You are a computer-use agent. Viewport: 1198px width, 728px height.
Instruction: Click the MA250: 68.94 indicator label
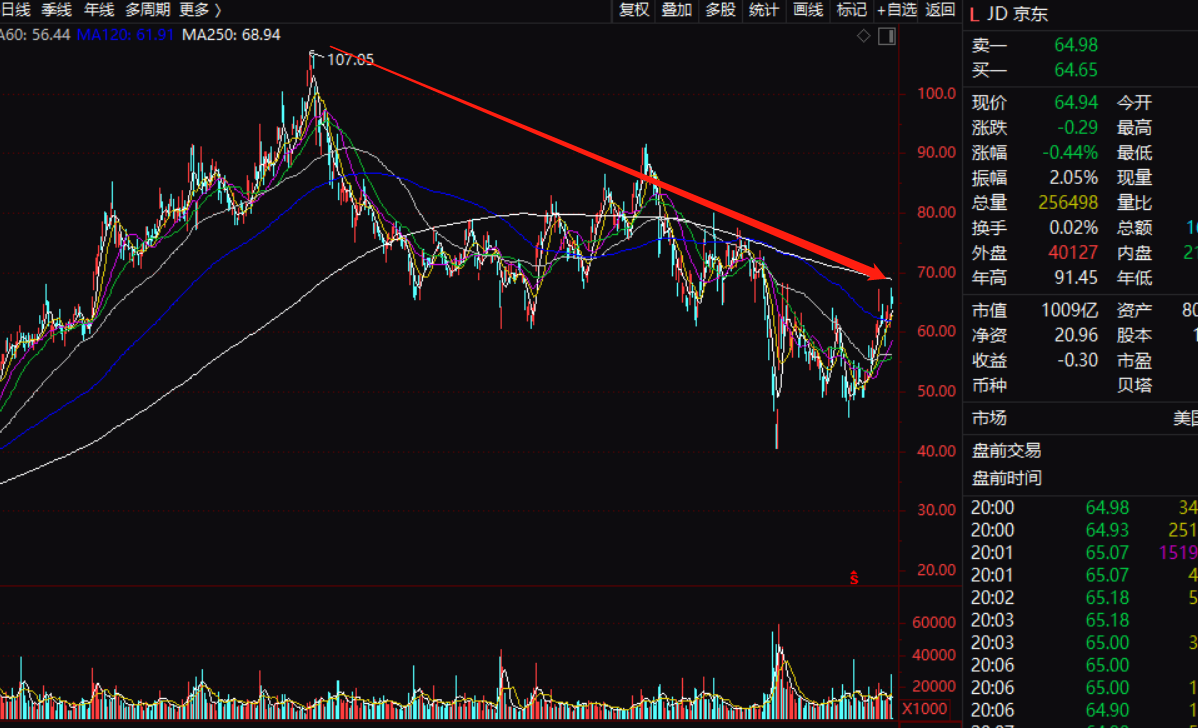tap(231, 35)
